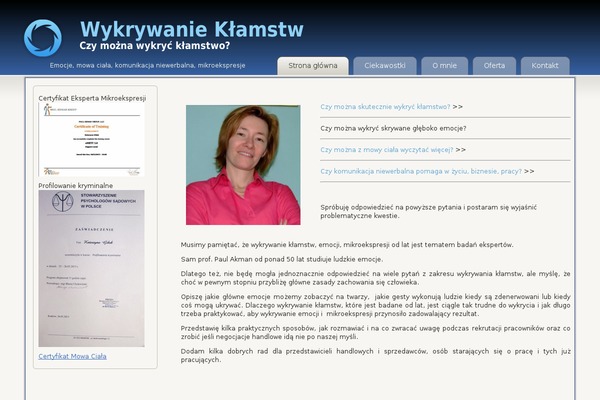The image size is (600, 400).
Task: Open the Kontakt tab
Action: click(x=545, y=65)
